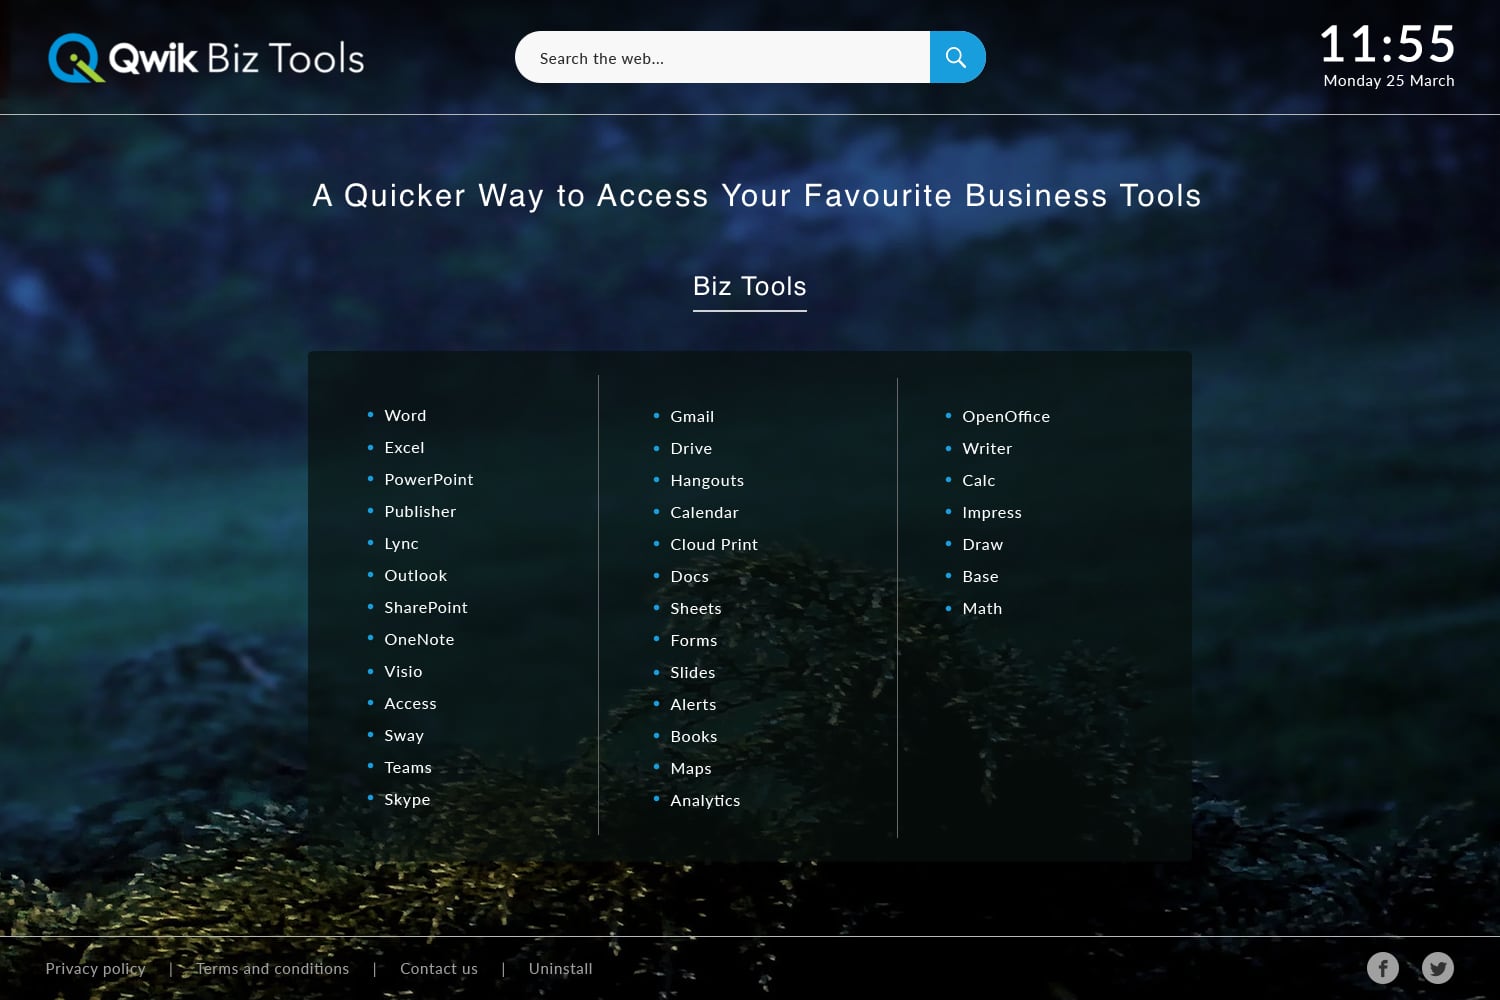Image resolution: width=1500 pixels, height=1000 pixels.
Task: Open the Access link
Action: (410, 703)
